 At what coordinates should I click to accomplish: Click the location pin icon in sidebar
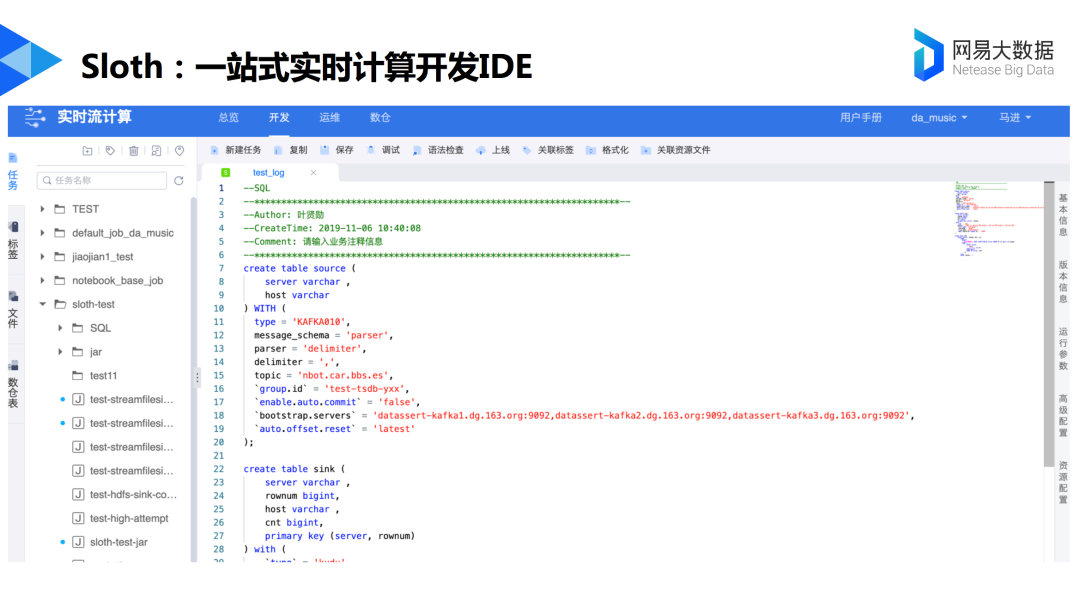tap(179, 151)
